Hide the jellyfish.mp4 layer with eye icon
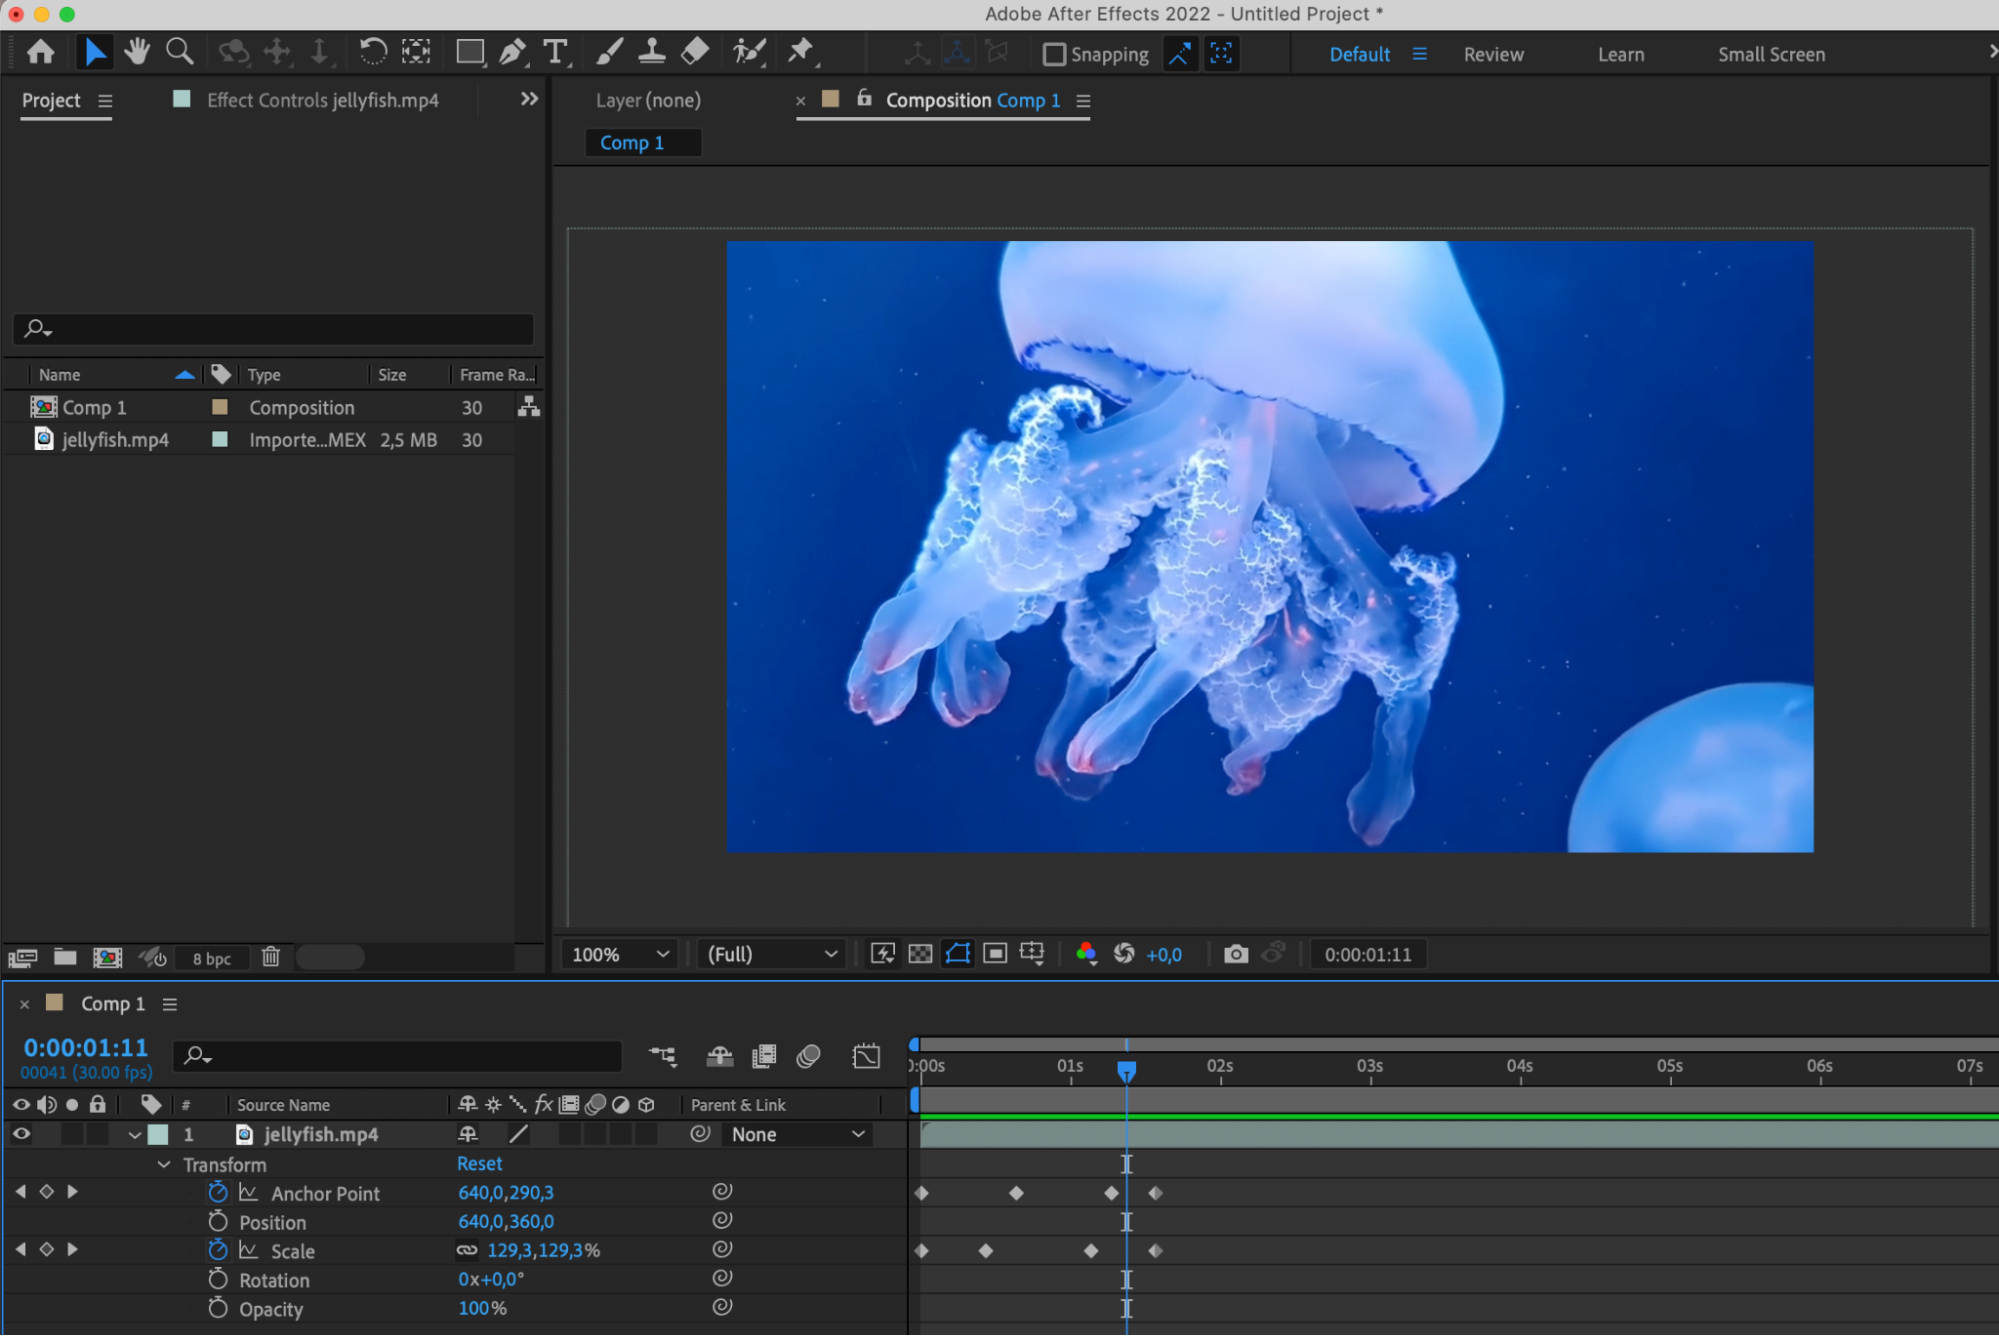 (x=21, y=1134)
